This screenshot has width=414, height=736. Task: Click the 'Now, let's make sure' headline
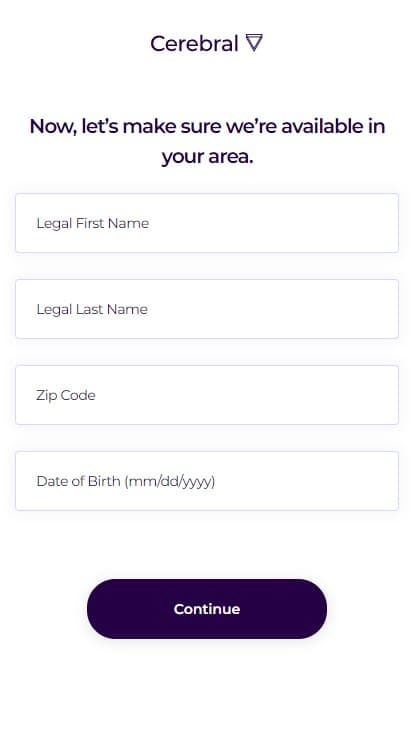[x=207, y=141]
